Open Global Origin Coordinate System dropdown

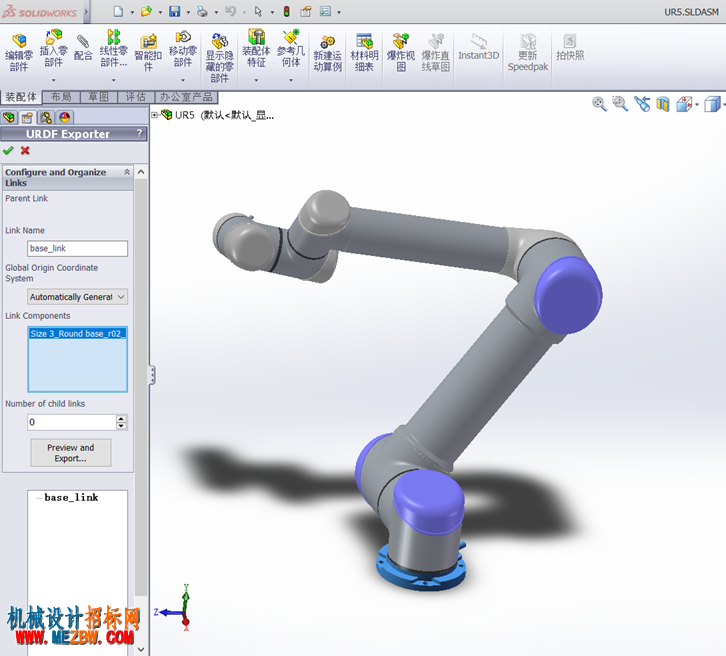(77, 297)
